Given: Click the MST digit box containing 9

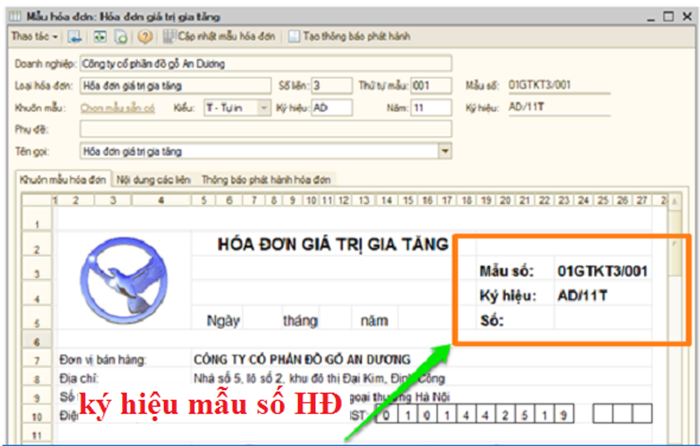Looking at the screenshot, I should tap(564, 415).
